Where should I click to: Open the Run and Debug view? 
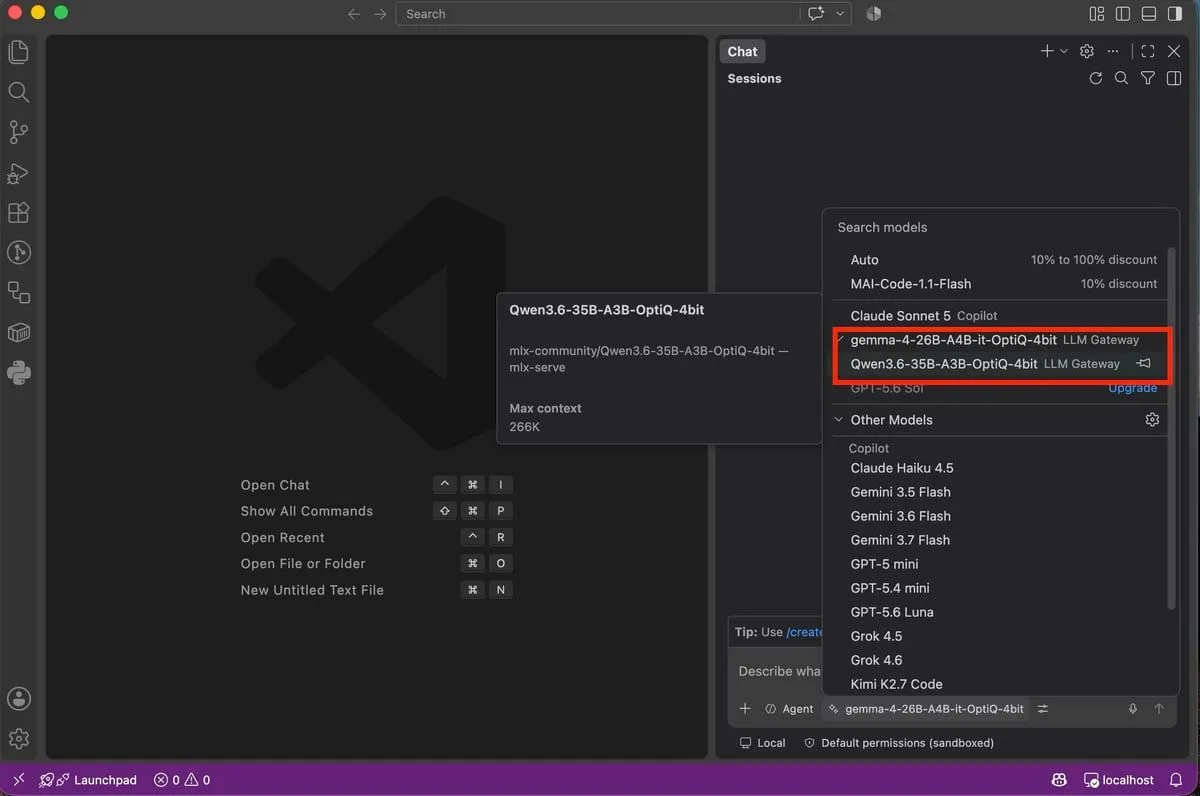18,172
